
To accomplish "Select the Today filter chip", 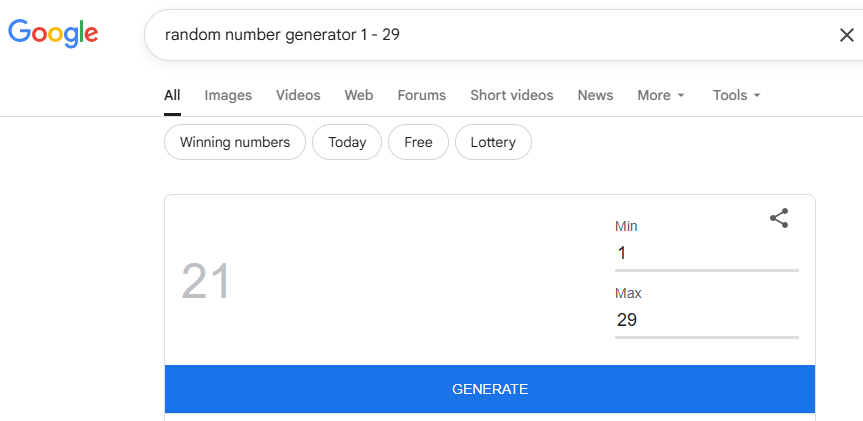I will click(347, 142).
